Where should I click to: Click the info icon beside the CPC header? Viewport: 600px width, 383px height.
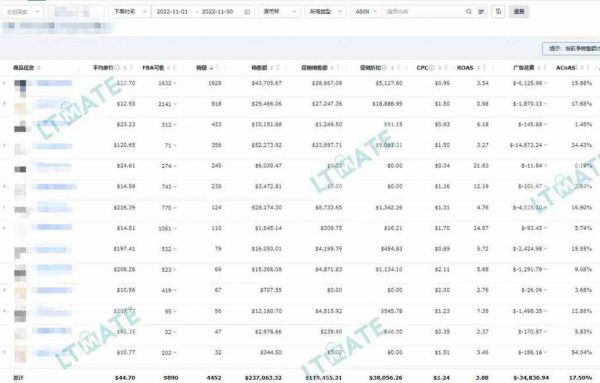coord(432,68)
